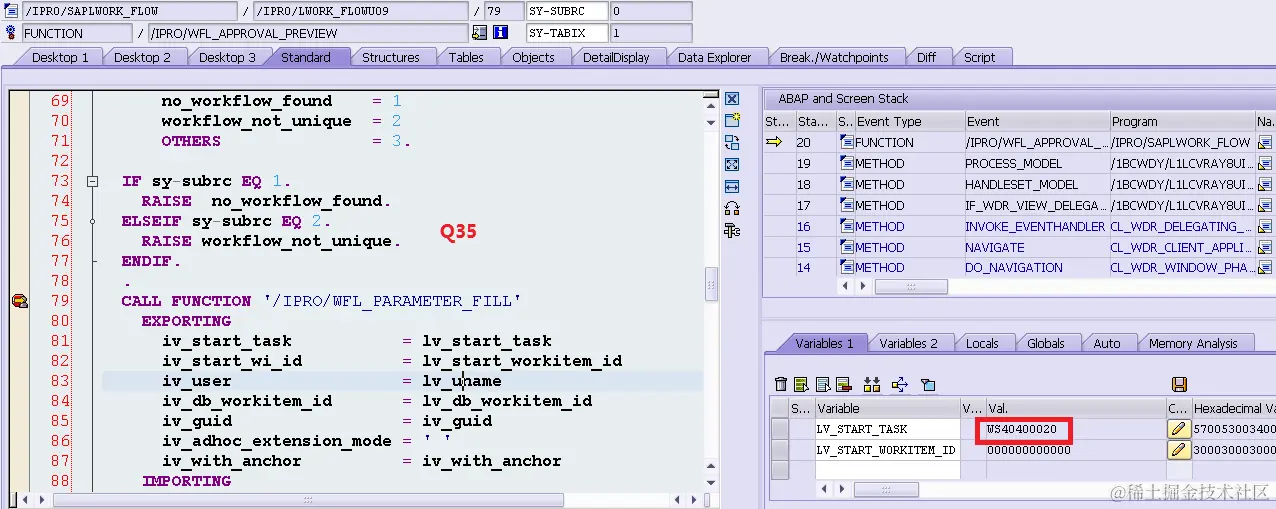The image size is (1276, 509).
Task: Click the code editor vertical scrollbar thumb
Action: 711,282
